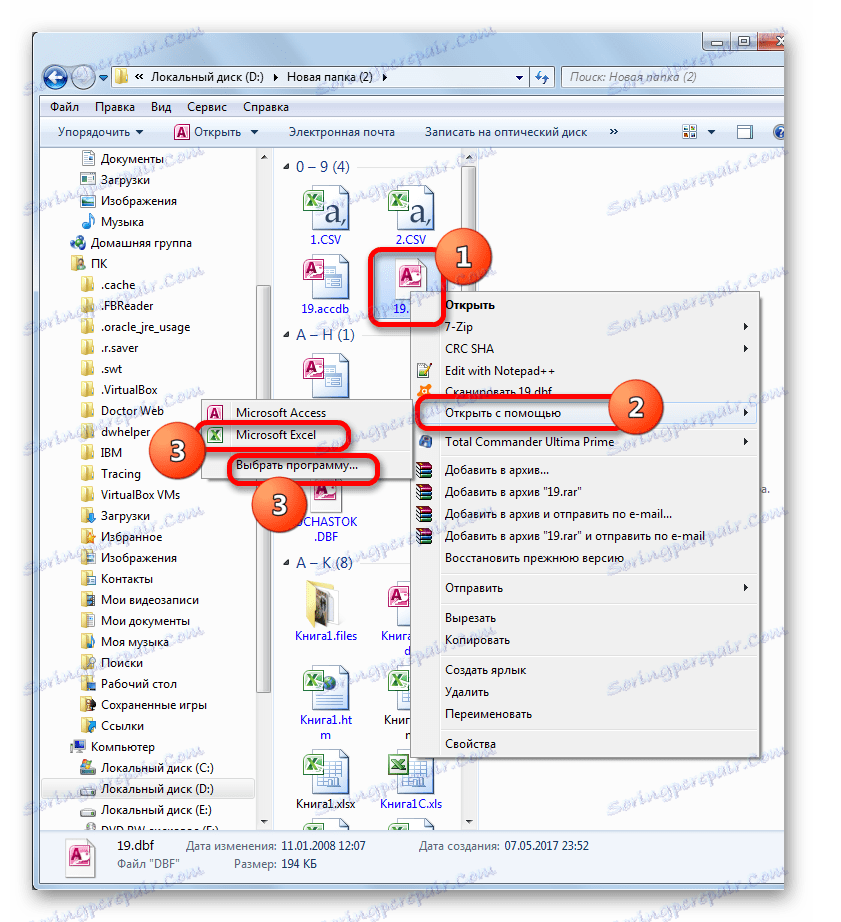Click WinRAR icon beside Добавить в архив...
The image size is (841, 922).
424,470
